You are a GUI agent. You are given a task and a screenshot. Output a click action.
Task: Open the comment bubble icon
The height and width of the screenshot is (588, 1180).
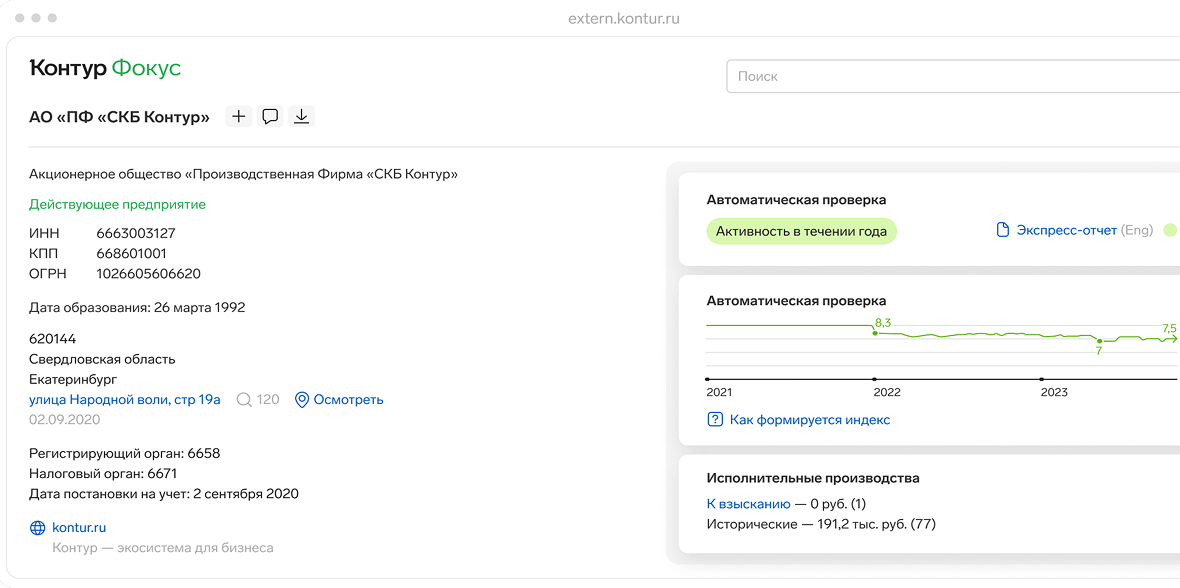click(x=270, y=117)
